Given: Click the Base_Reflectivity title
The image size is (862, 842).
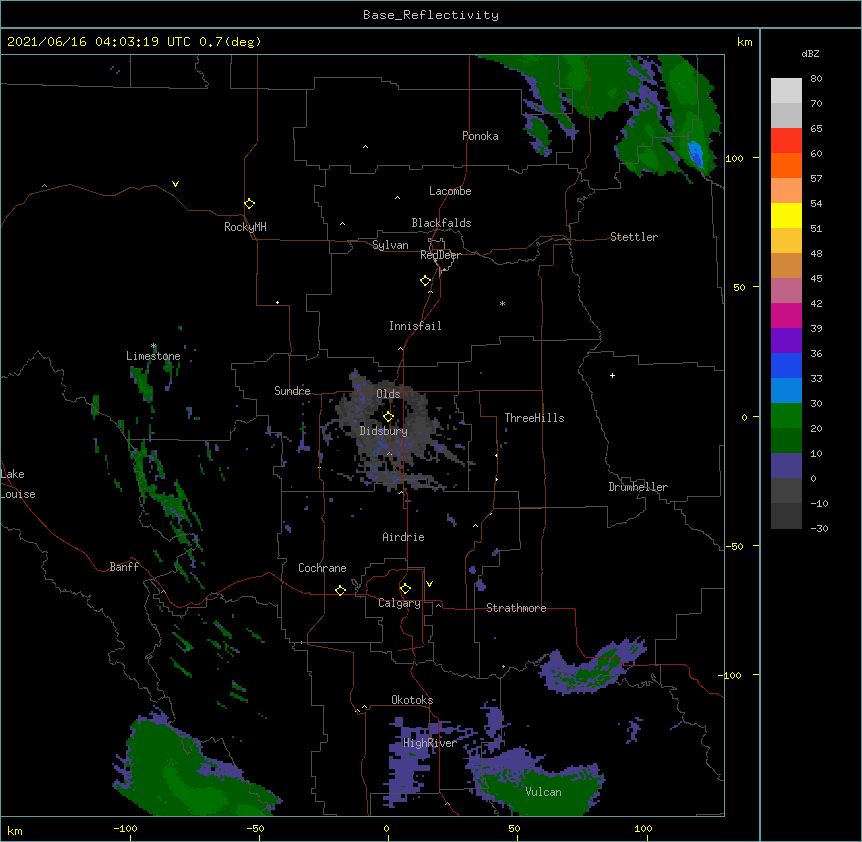Looking at the screenshot, I should coord(431,15).
